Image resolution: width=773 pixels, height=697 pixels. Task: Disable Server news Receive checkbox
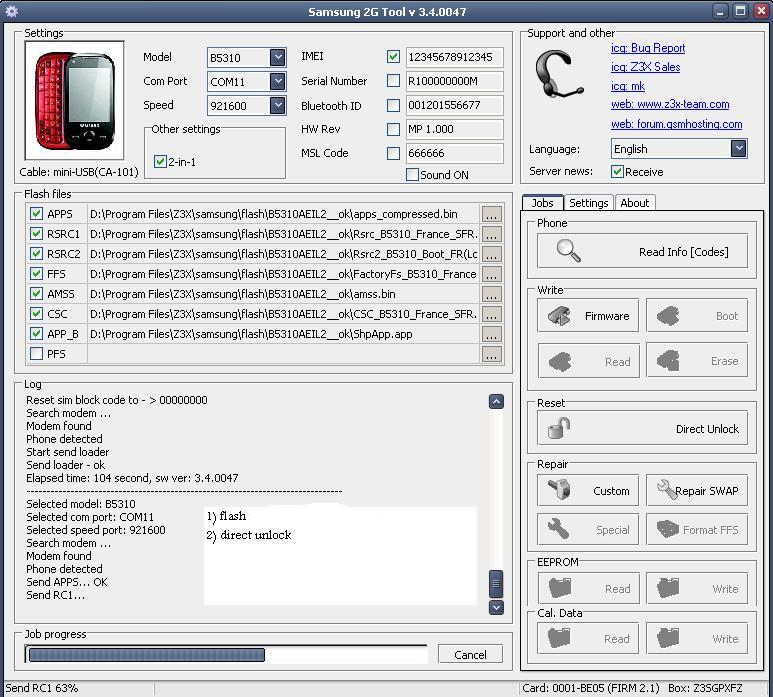tap(617, 172)
